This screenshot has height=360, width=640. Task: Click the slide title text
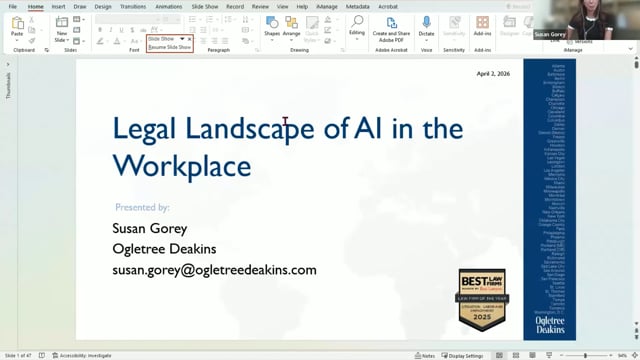click(288, 147)
